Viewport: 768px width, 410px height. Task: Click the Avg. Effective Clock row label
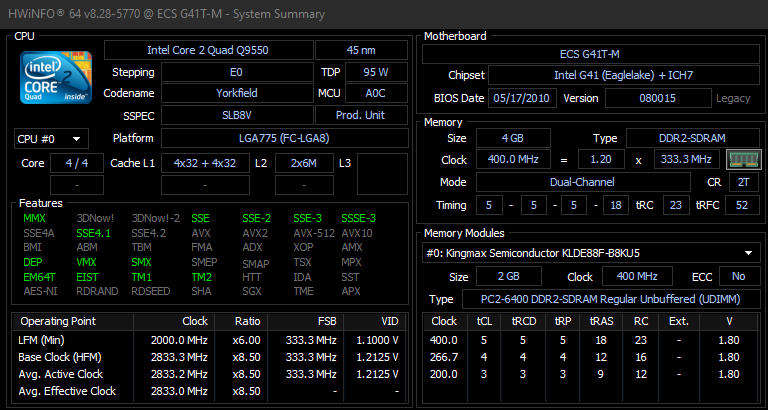tap(67, 391)
